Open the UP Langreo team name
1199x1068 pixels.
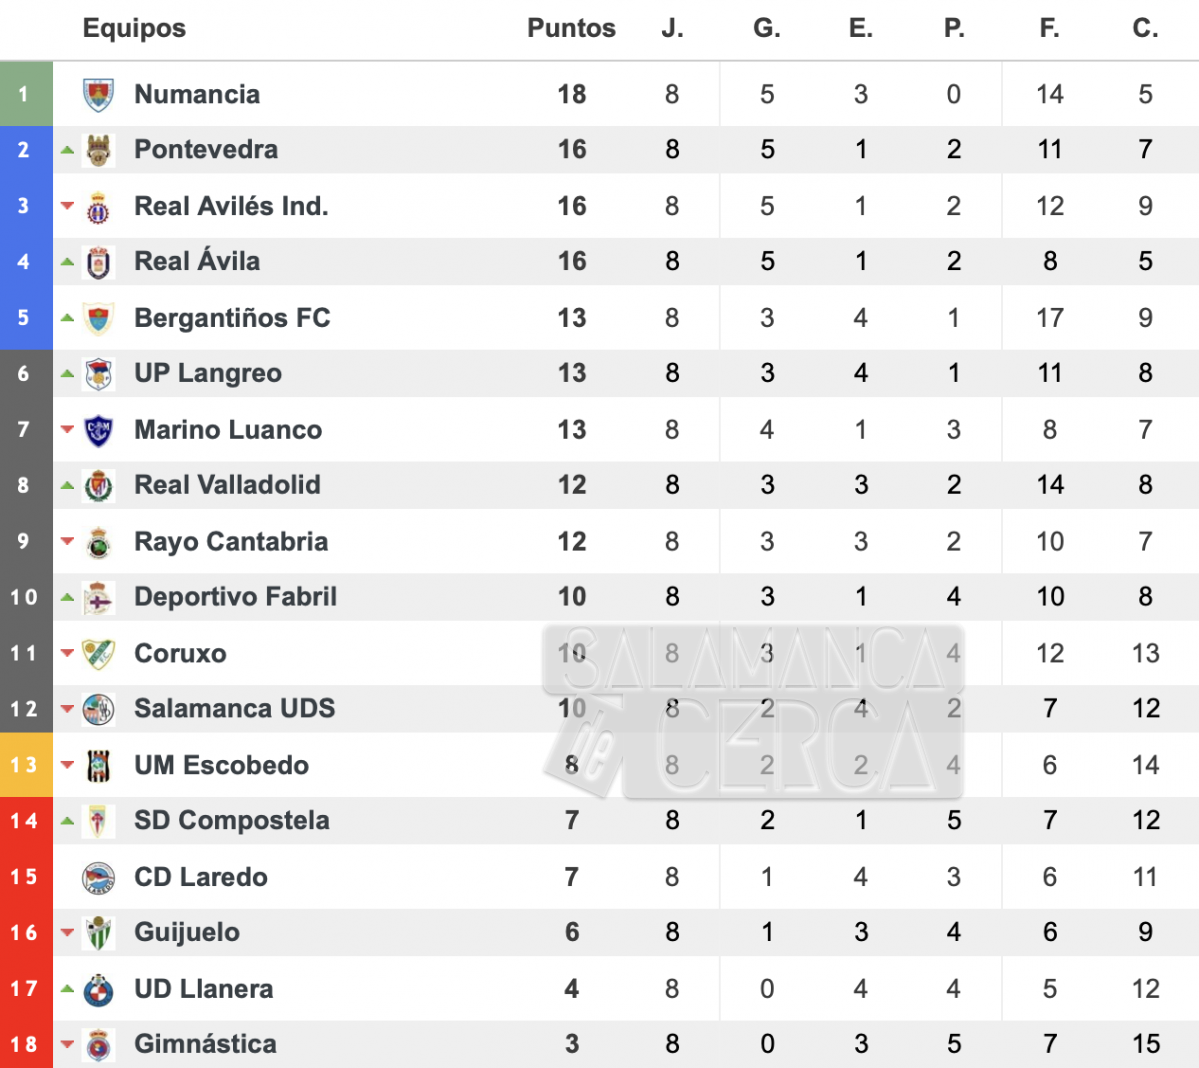(208, 373)
